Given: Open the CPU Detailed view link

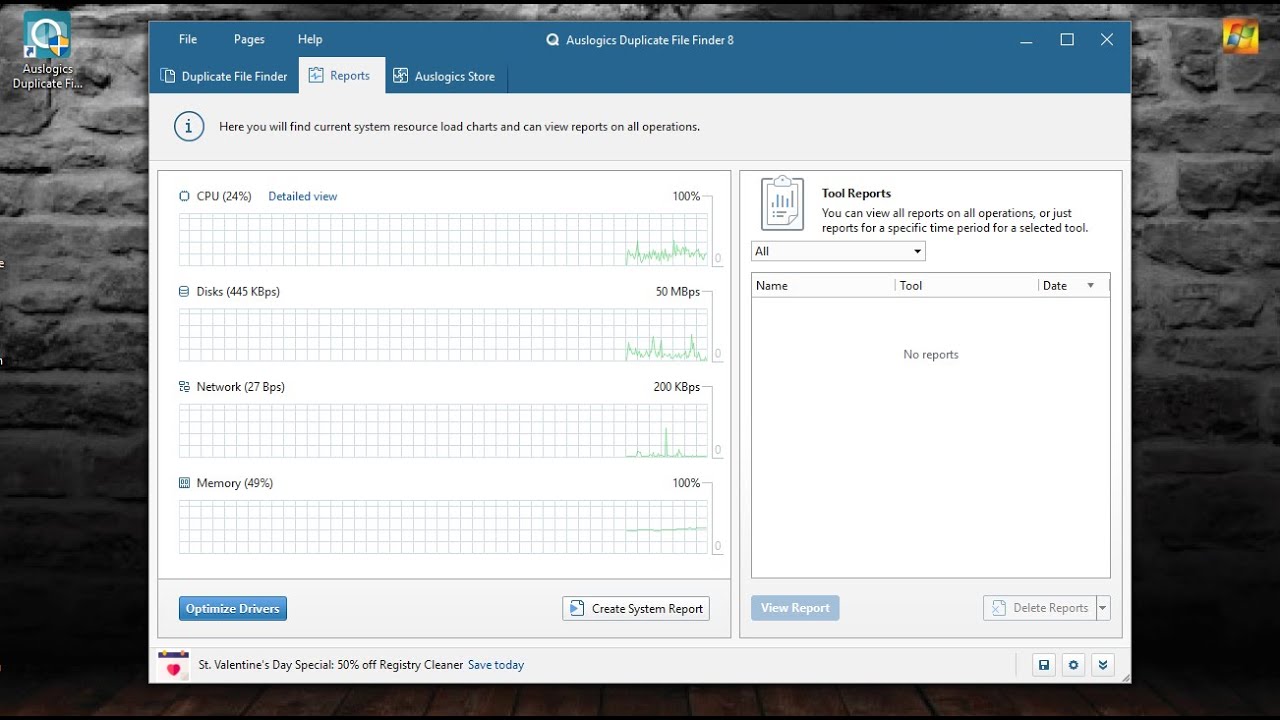Looking at the screenshot, I should pos(303,197).
